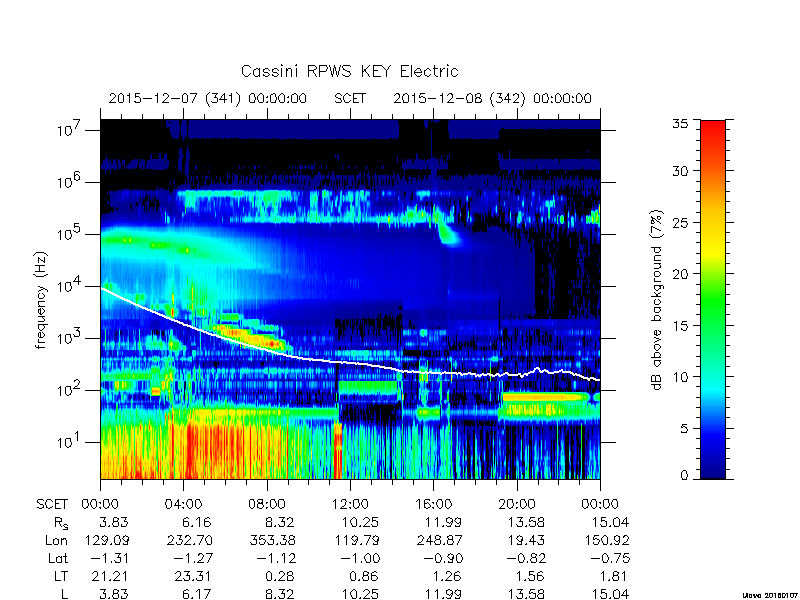This screenshot has height=600, width=800.
Task: Click the local time value 1.26
Action: point(447,576)
